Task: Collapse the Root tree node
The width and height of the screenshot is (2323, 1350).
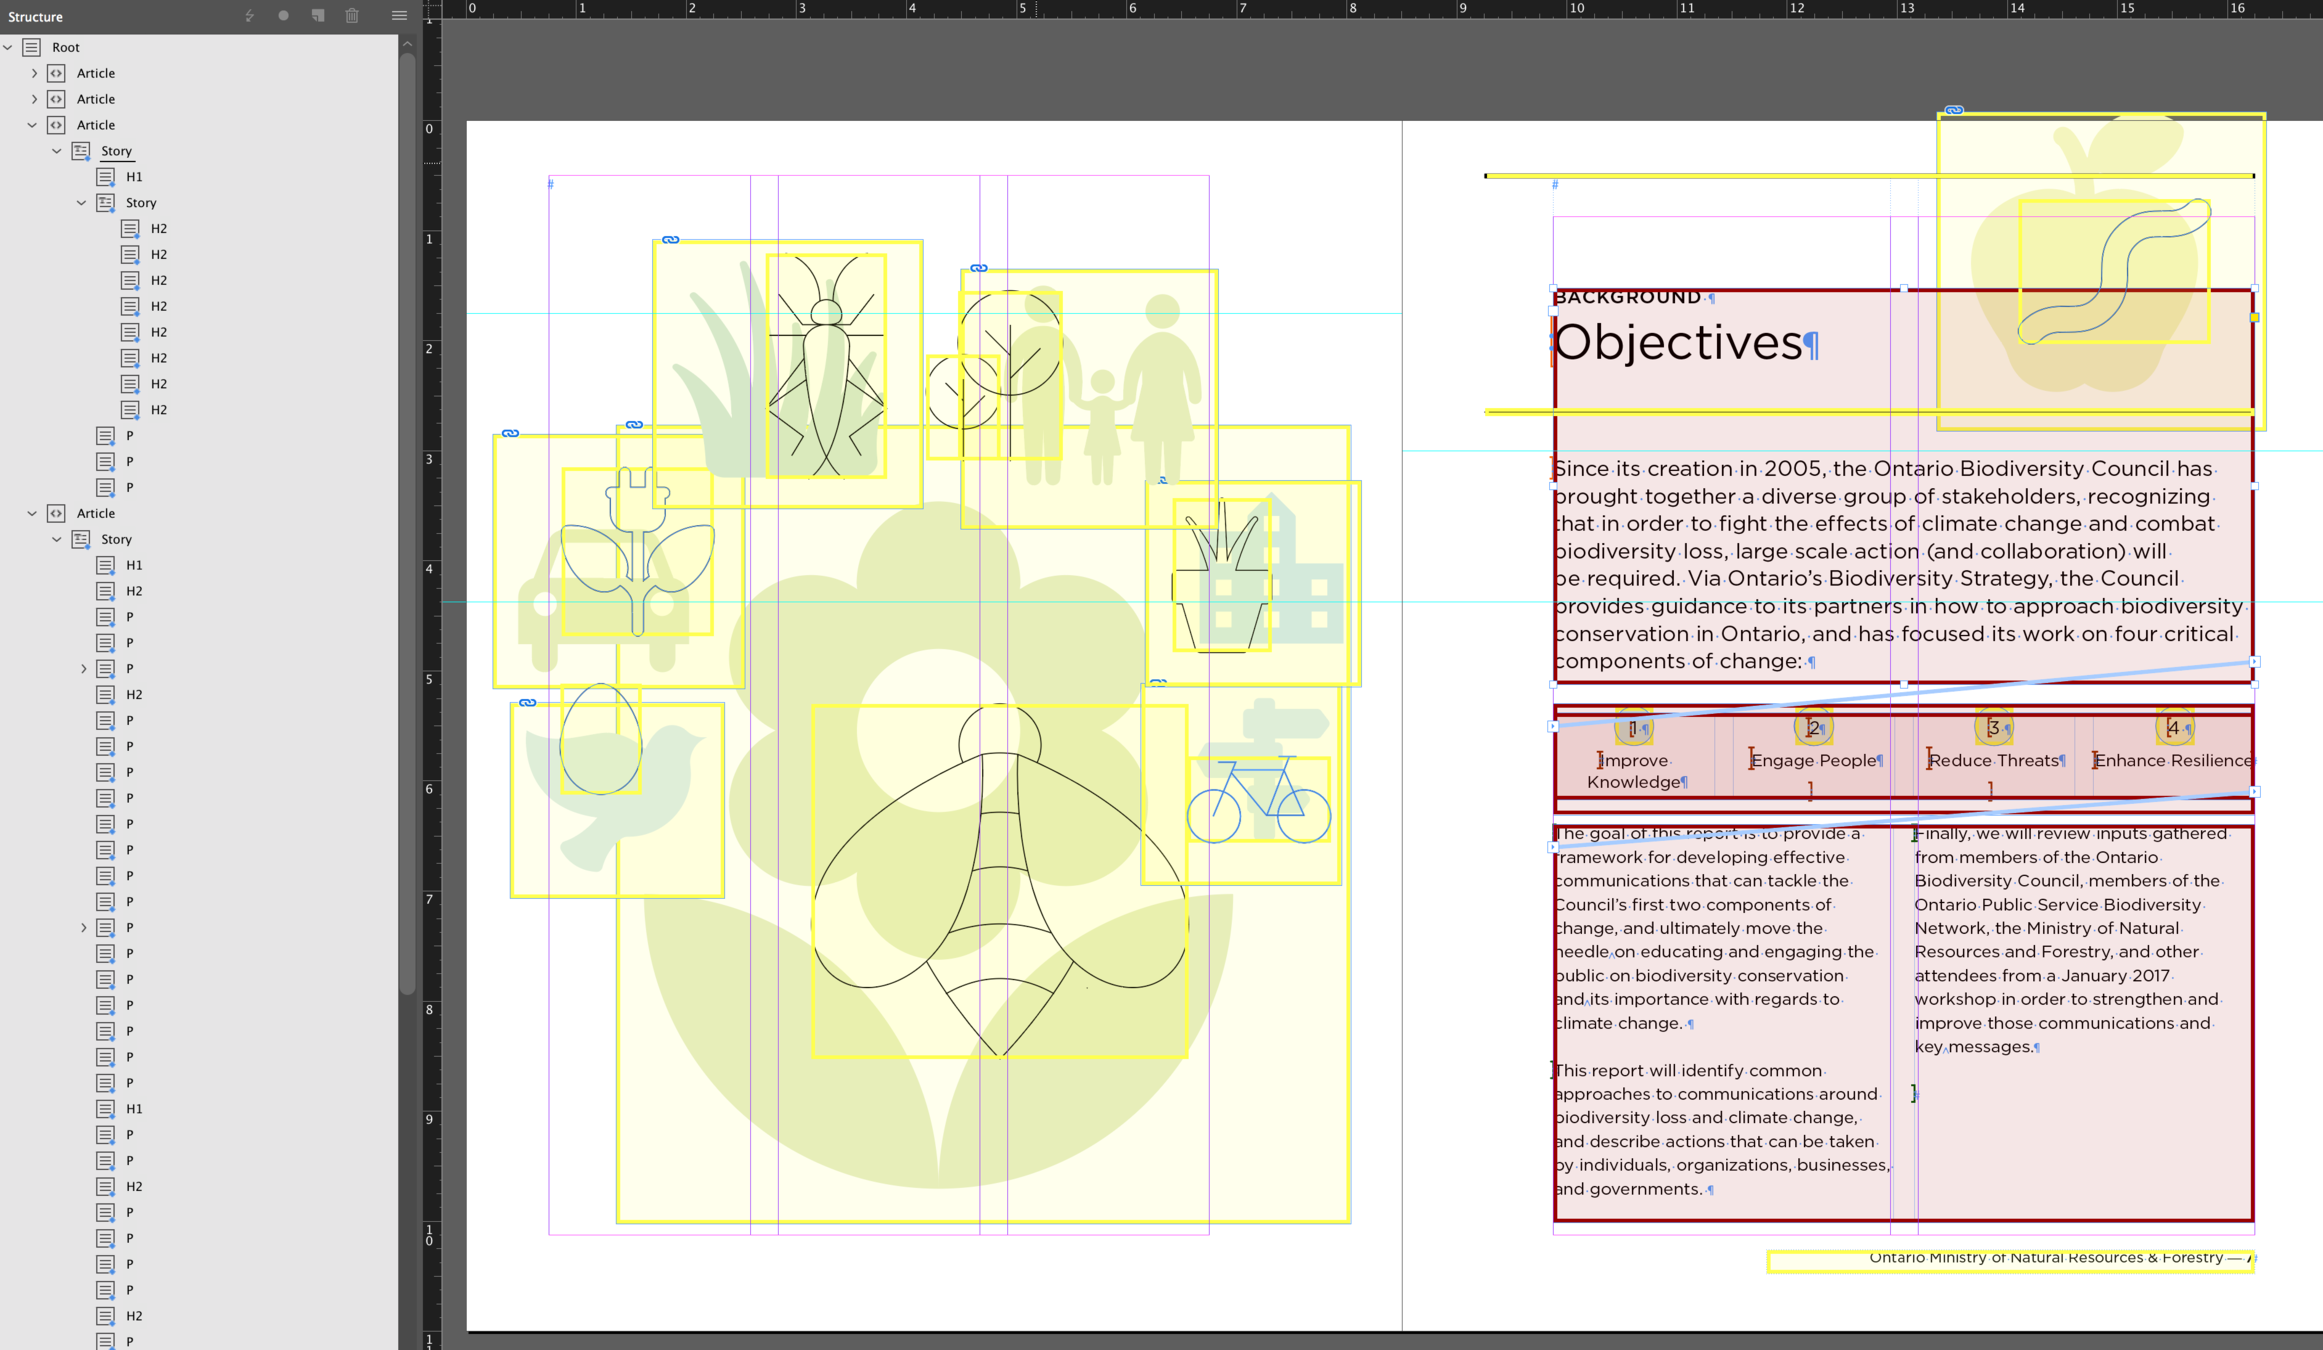Action: click(x=9, y=47)
